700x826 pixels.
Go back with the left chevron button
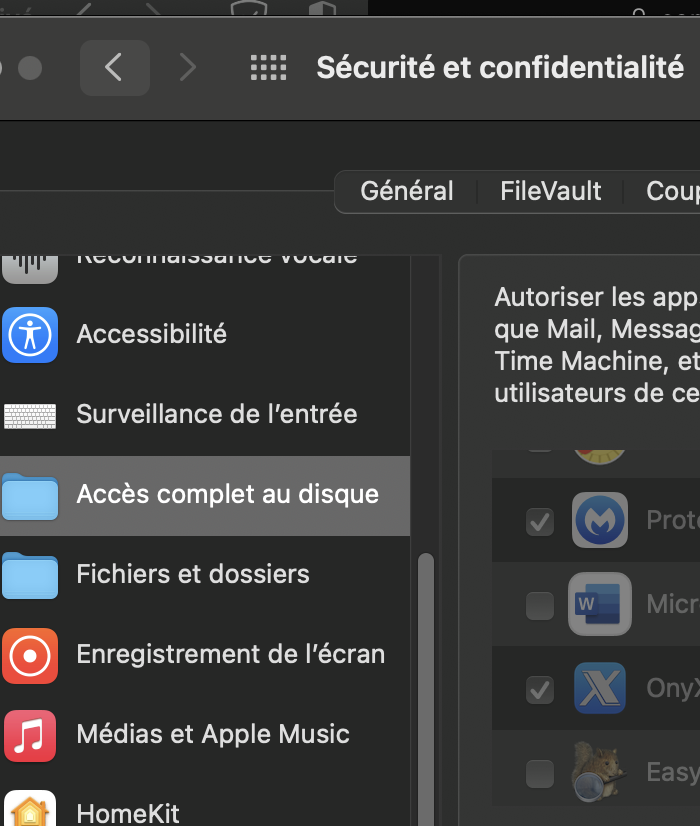coord(114,68)
